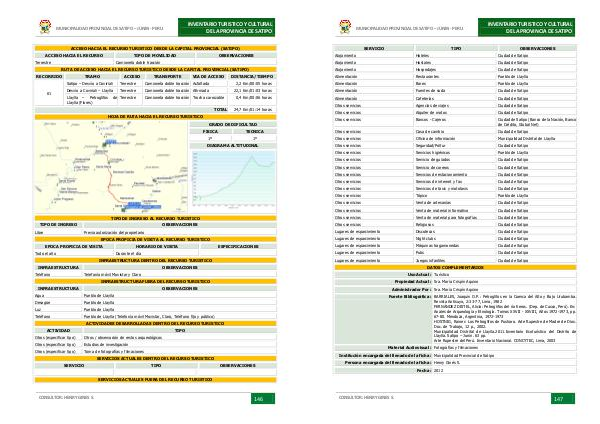Click the "DISTANCIA/TIEMPO" column header

tap(252, 77)
